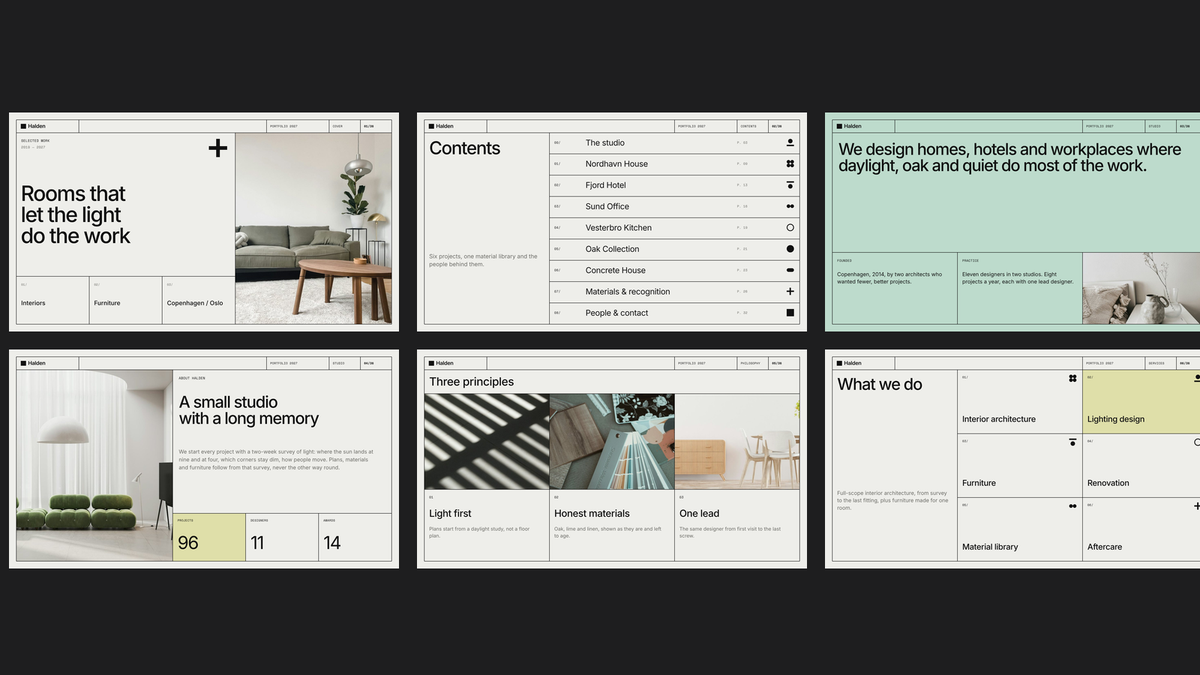The width and height of the screenshot is (1200, 675).
Task: Click the four-dot icon in Interior architecture cell
Action: coord(1072,378)
